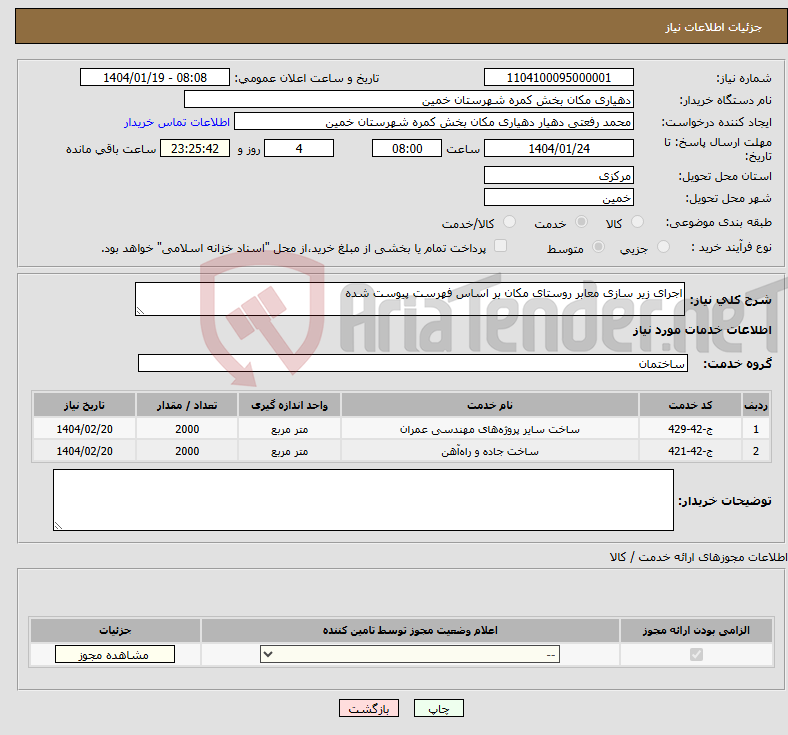Click the شماره نیاز field 1104100095000001
Viewport: 788px width, 735px height.
[x=558, y=77]
